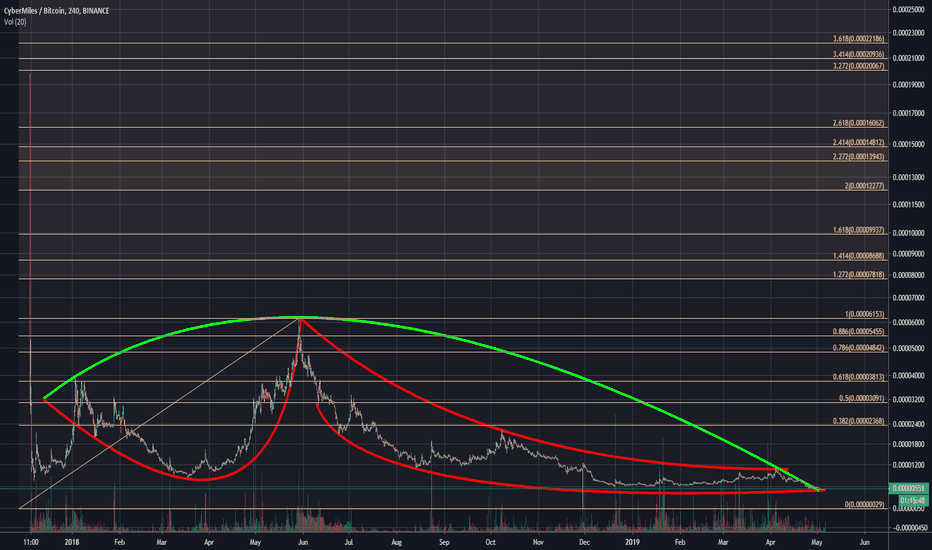Click the Sep time axis label
Image resolution: width=932 pixels, height=550 pixels.
click(x=443, y=542)
